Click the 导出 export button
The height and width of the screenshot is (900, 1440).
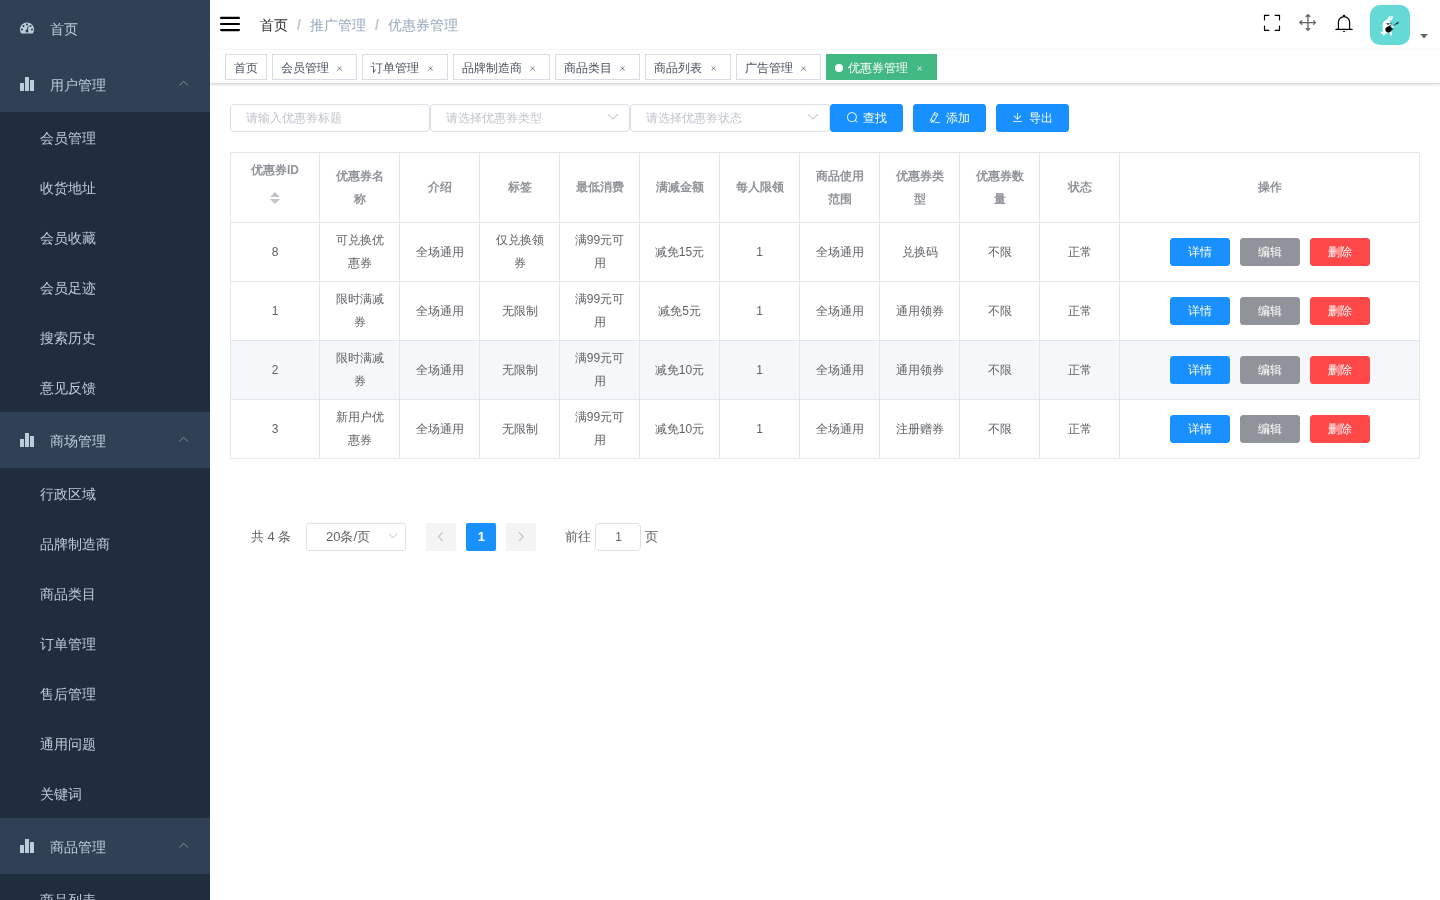coord(1032,118)
